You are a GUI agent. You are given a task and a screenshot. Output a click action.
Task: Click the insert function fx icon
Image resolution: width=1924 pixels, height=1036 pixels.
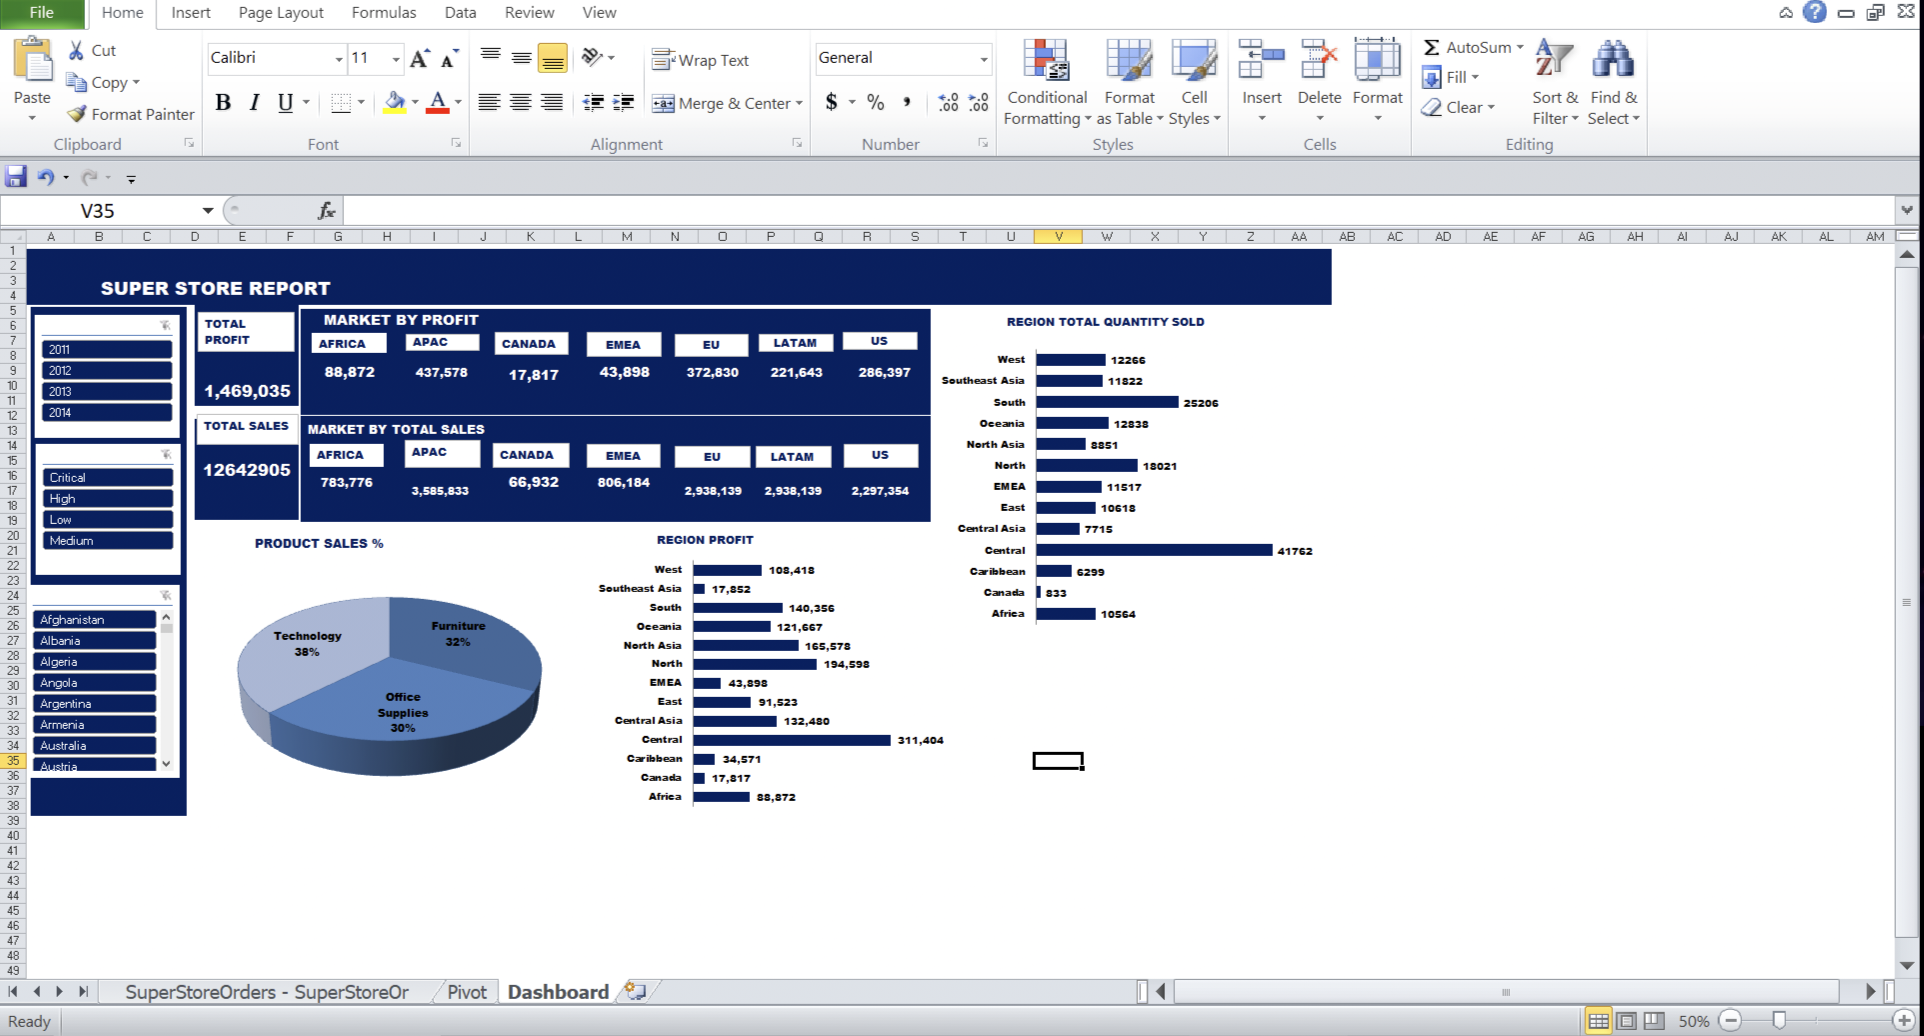click(326, 210)
